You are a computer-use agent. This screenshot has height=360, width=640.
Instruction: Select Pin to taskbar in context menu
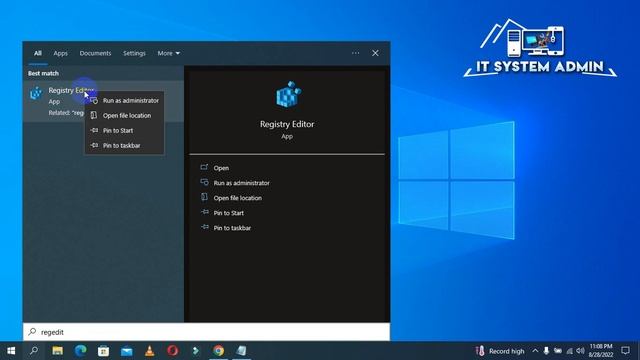click(x=124, y=146)
